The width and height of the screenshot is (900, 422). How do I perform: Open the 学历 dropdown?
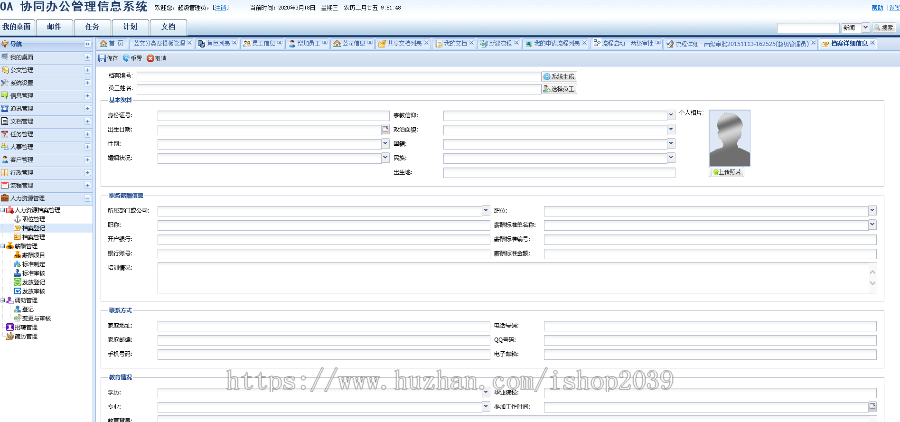pyautogui.click(x=486, y=393)
